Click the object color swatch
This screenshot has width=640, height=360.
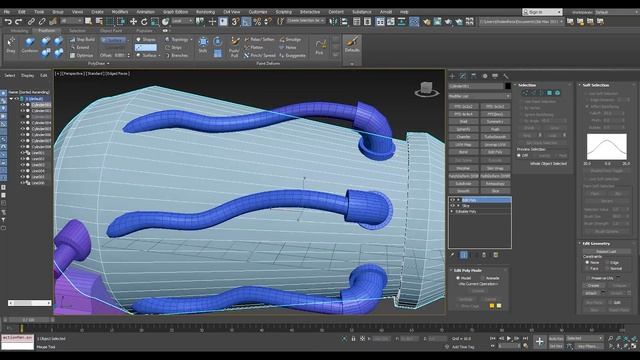(x=508, y=86)
